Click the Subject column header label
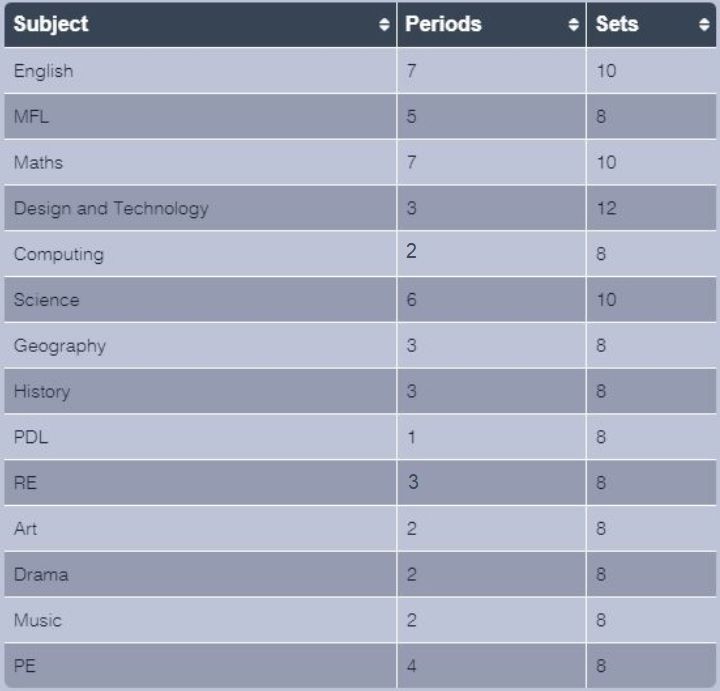The height and width of the screenshot is (691, 720). click(x=51, y=25)
